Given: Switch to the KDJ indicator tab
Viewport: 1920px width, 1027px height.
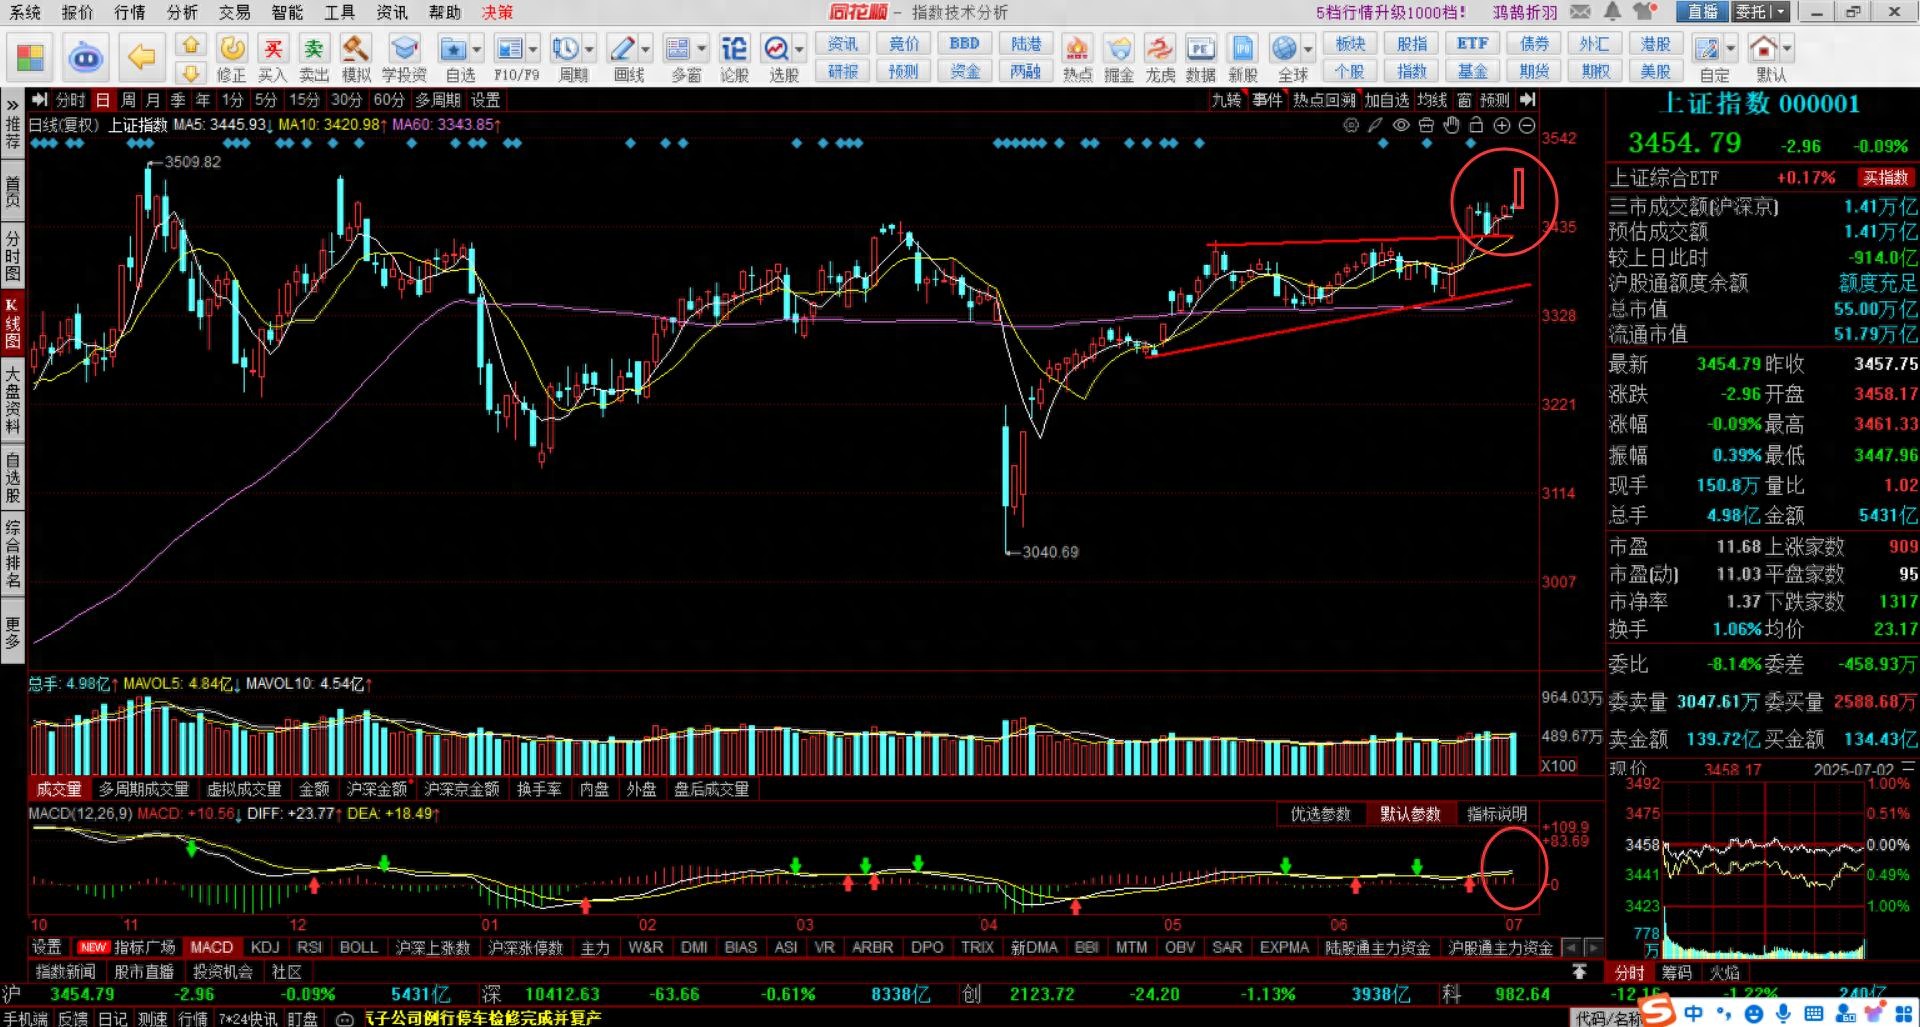Looking at the screenshot, I should click(x=265, y=947).
